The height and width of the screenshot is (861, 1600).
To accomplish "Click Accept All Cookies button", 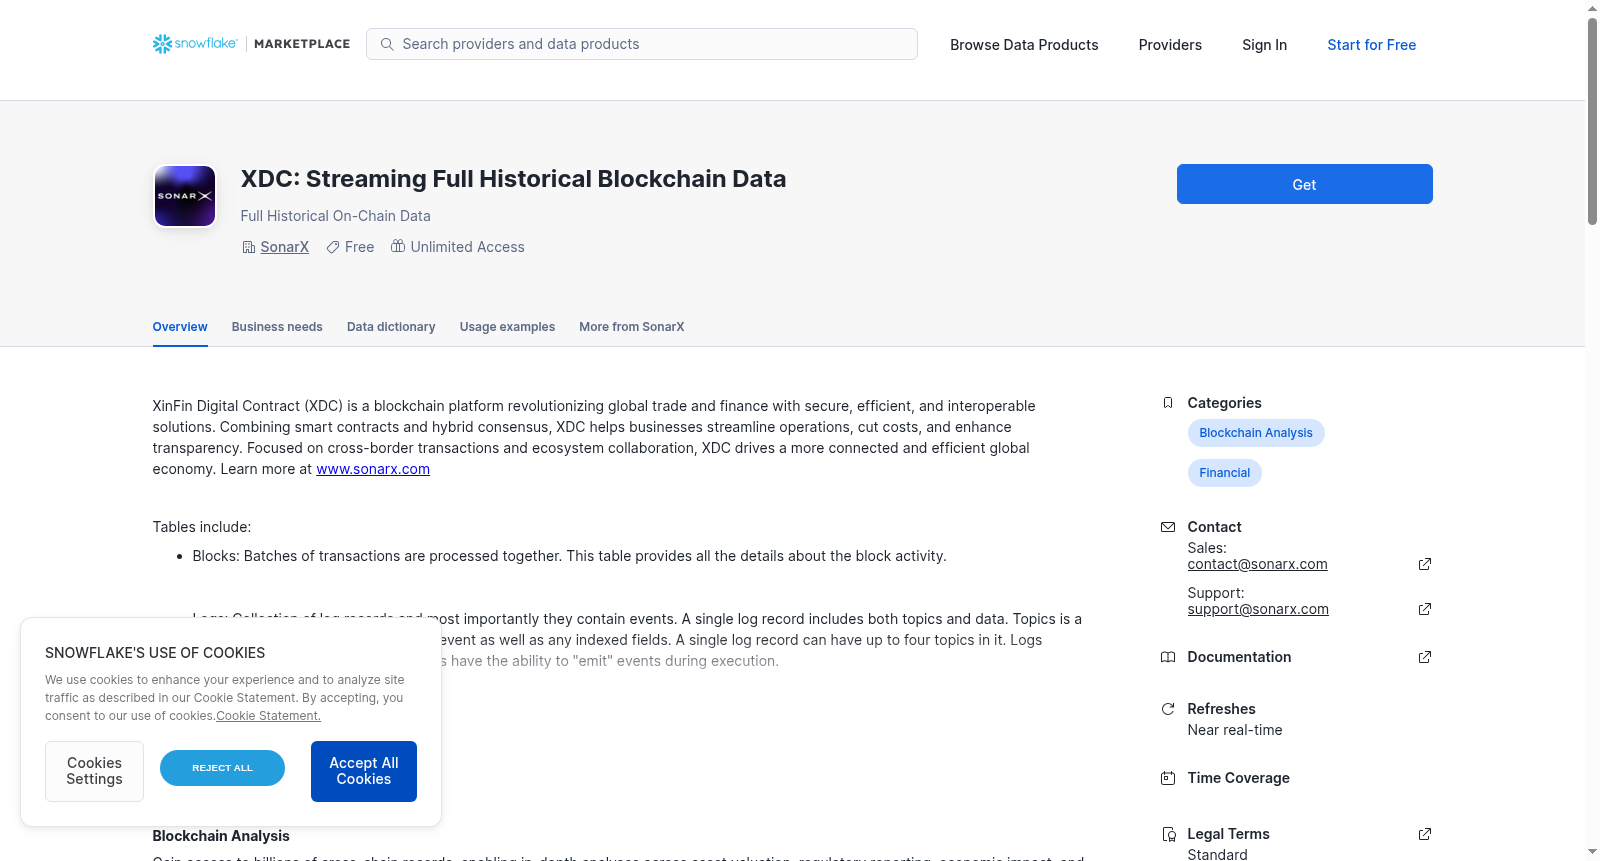I will point(364,771).
